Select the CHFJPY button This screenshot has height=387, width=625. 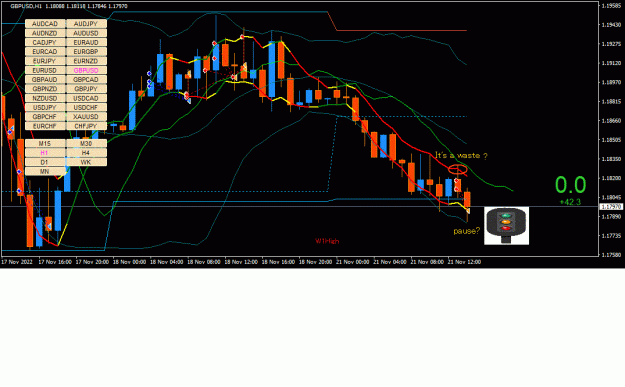coord(86,126)
